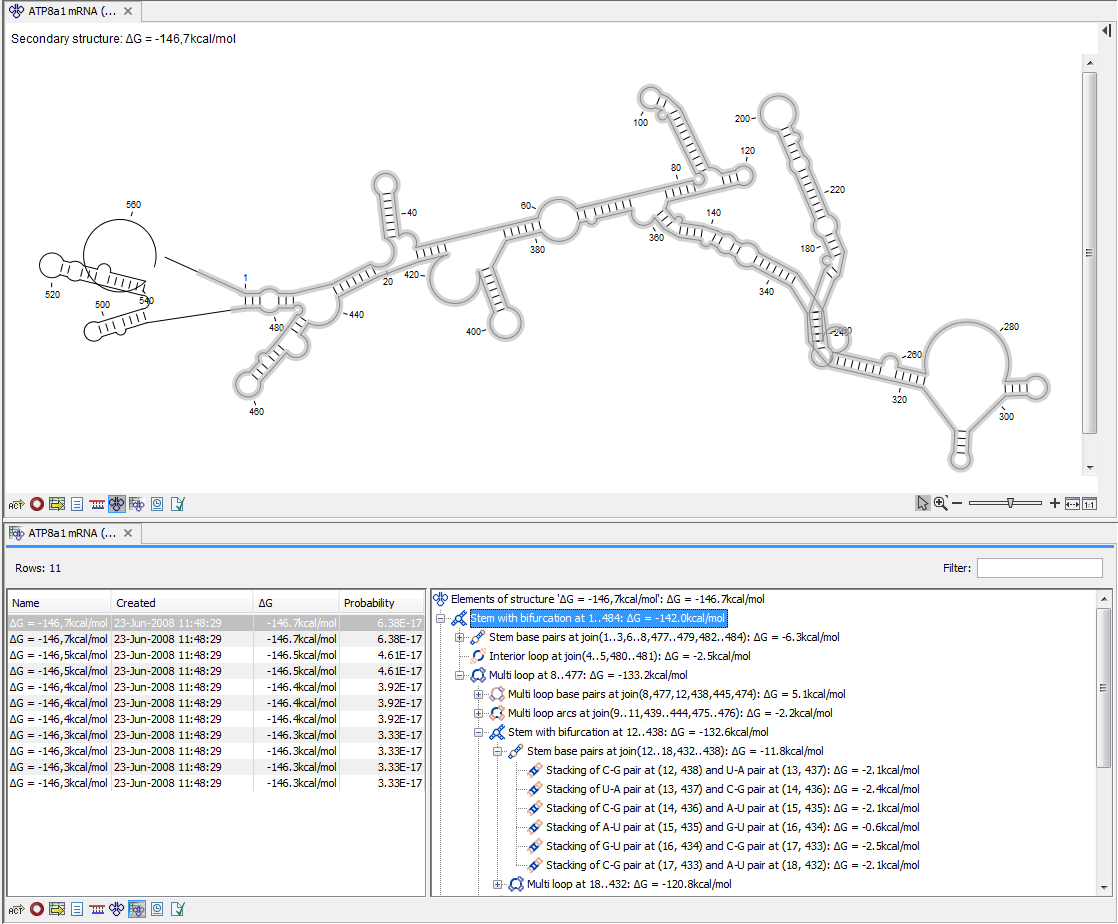
Task: Select the pointer selection tool
Action: click(922, 503)
